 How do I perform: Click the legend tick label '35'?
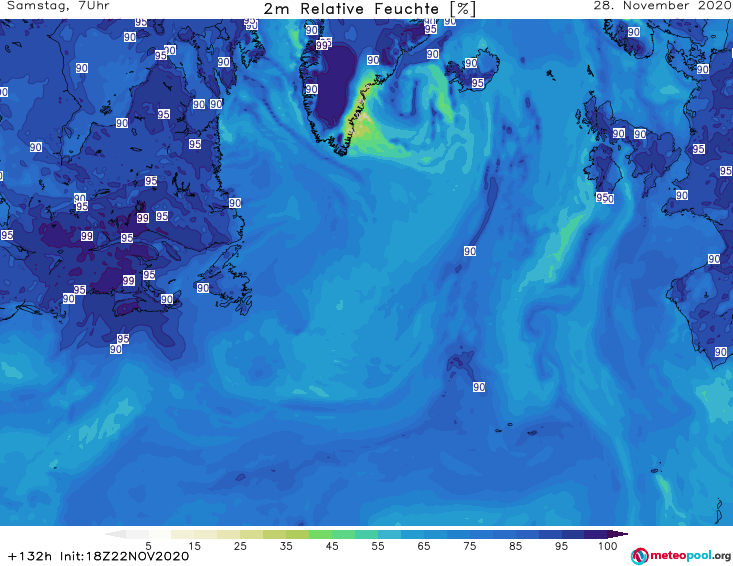286,546
